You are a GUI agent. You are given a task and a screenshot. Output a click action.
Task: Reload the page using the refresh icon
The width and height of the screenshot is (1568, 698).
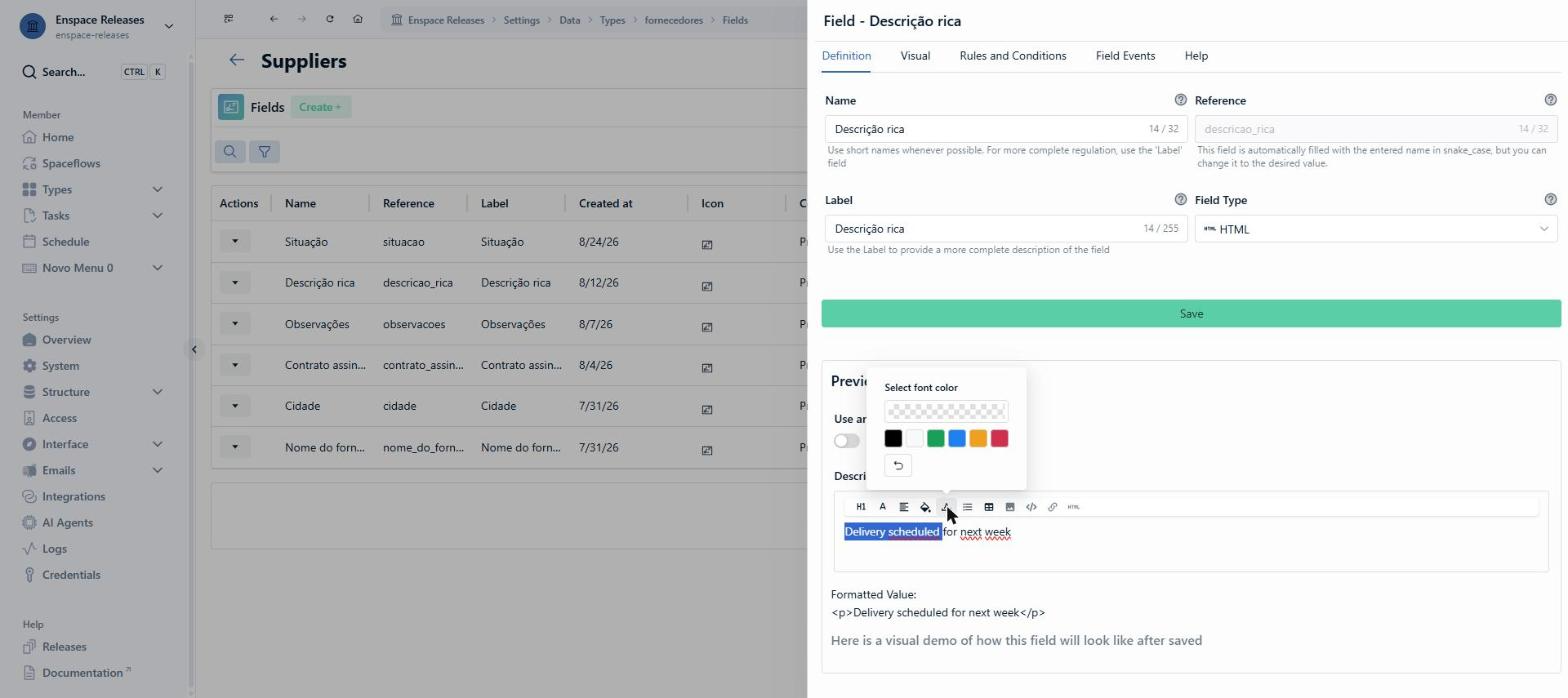[330, 19]
